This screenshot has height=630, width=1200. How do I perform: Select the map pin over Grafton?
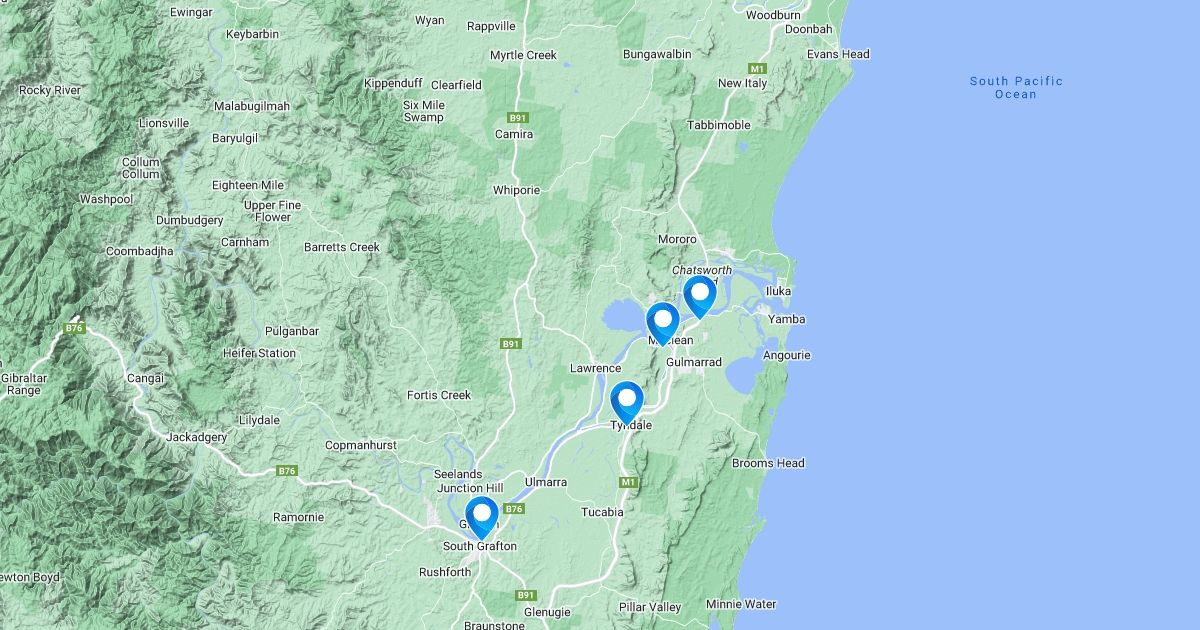(482, 517)
